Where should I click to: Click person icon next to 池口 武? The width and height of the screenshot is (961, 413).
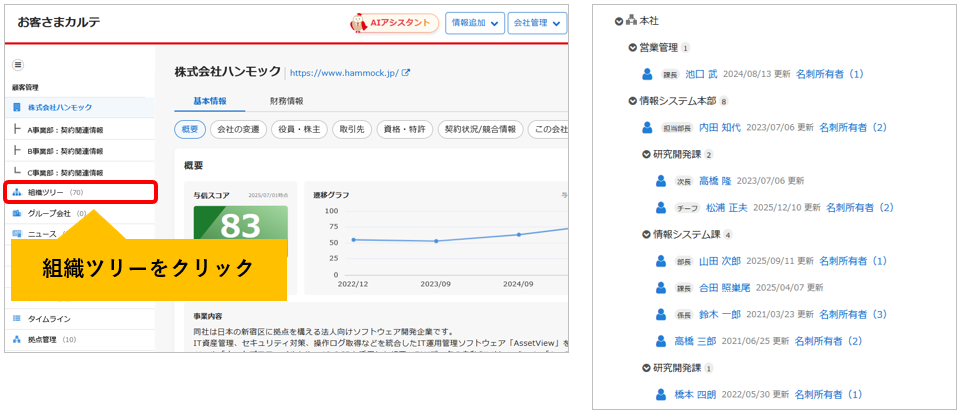(647, 74)
